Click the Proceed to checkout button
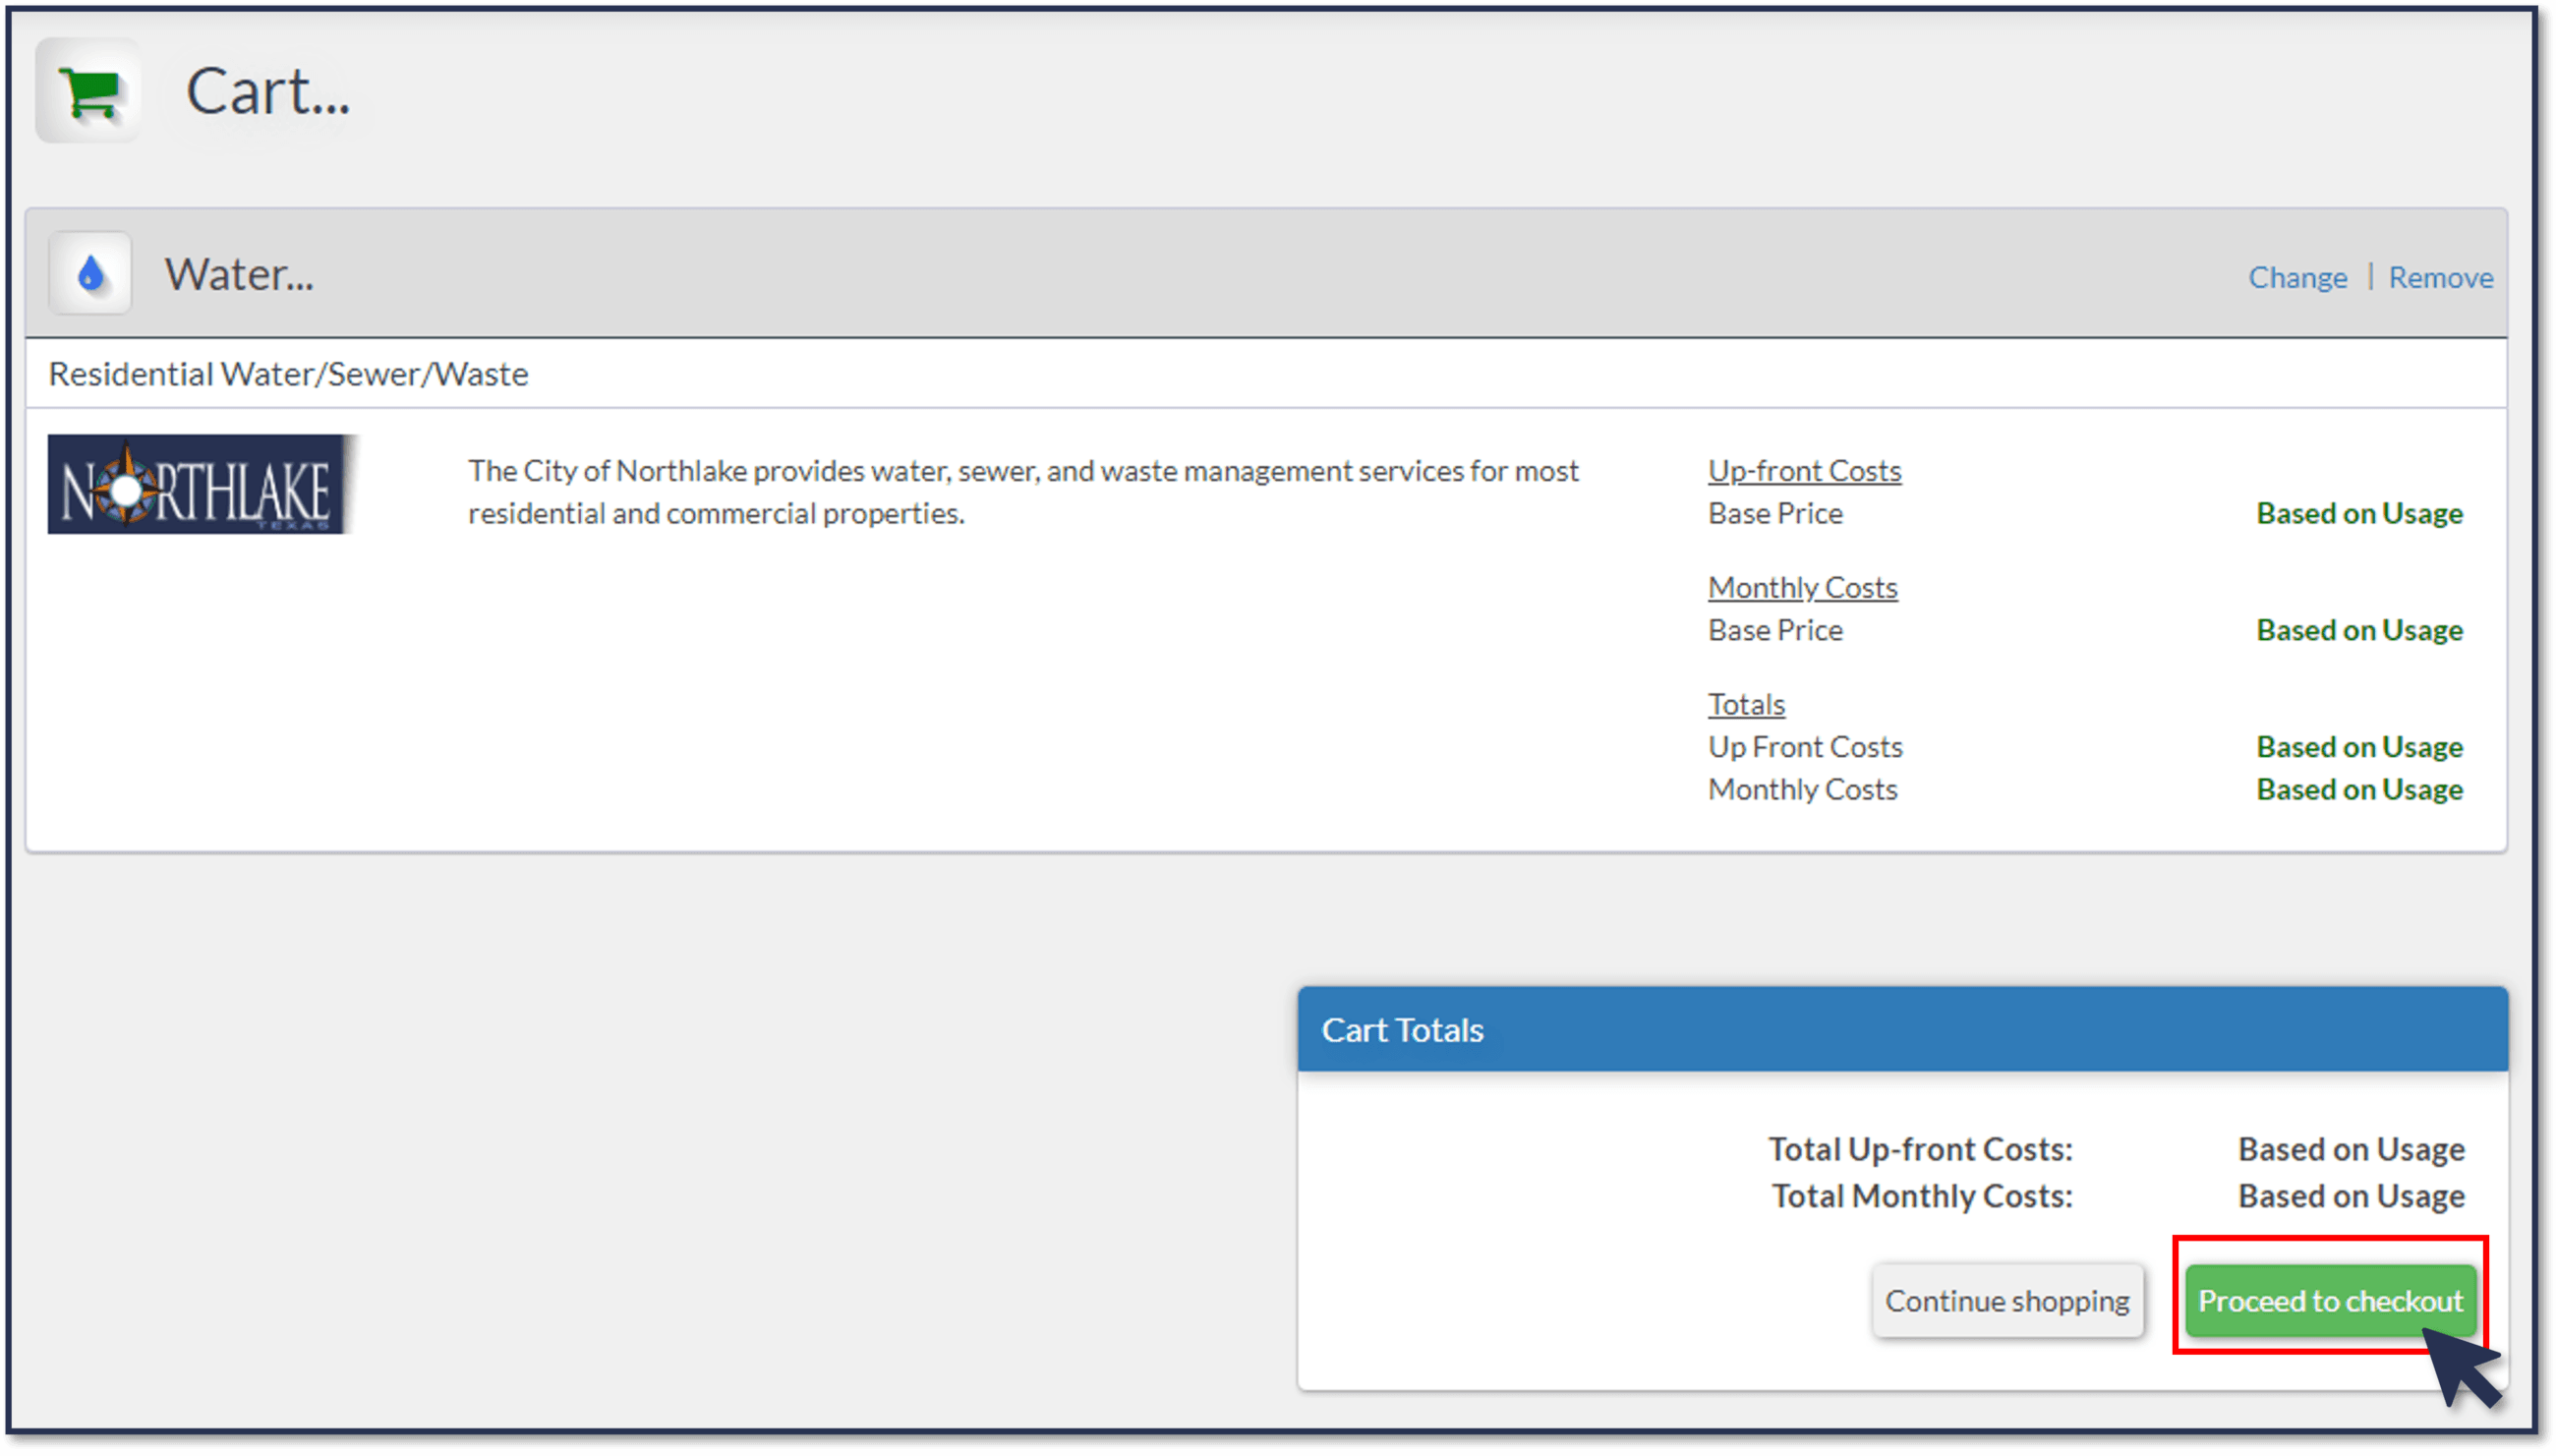 2329,1300
